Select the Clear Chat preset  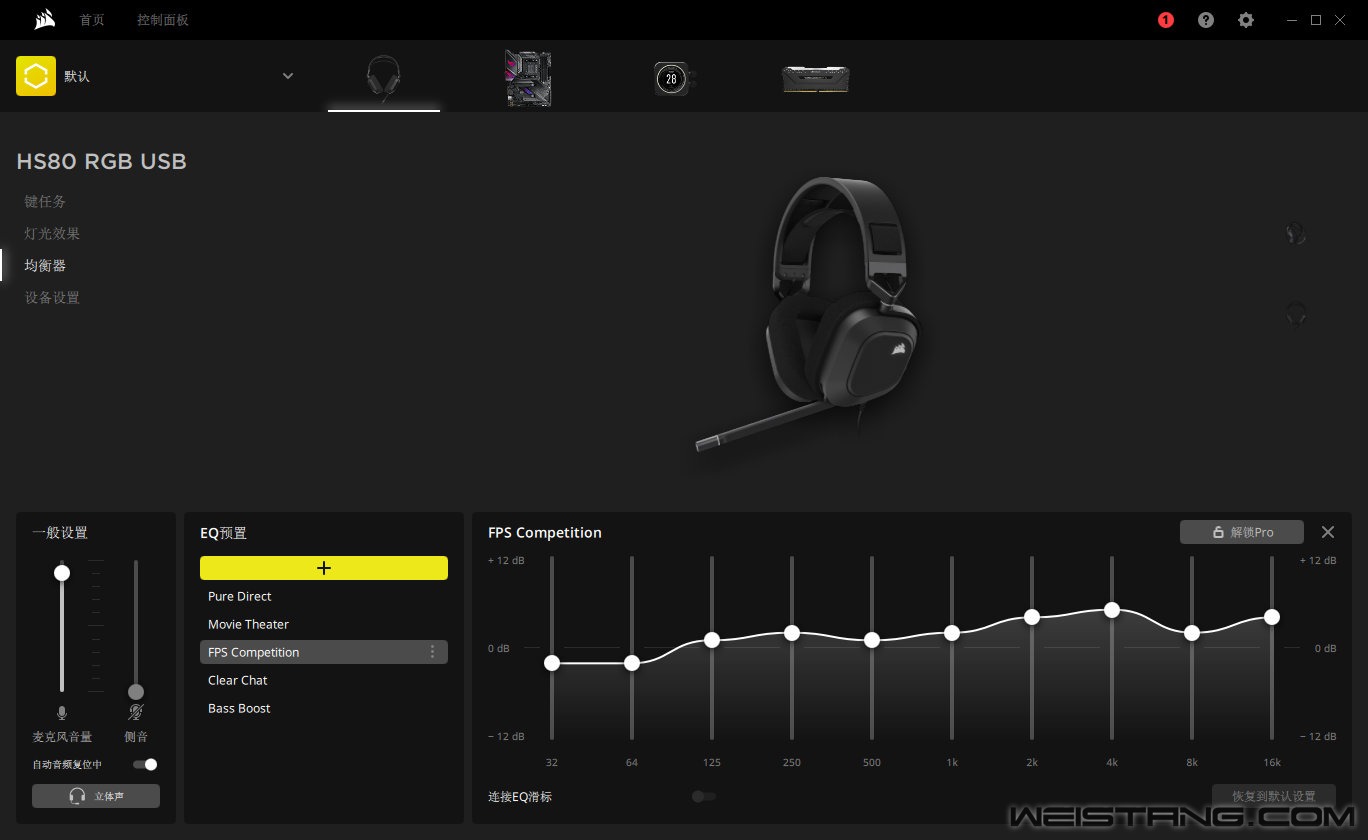[x=324, y=680]
